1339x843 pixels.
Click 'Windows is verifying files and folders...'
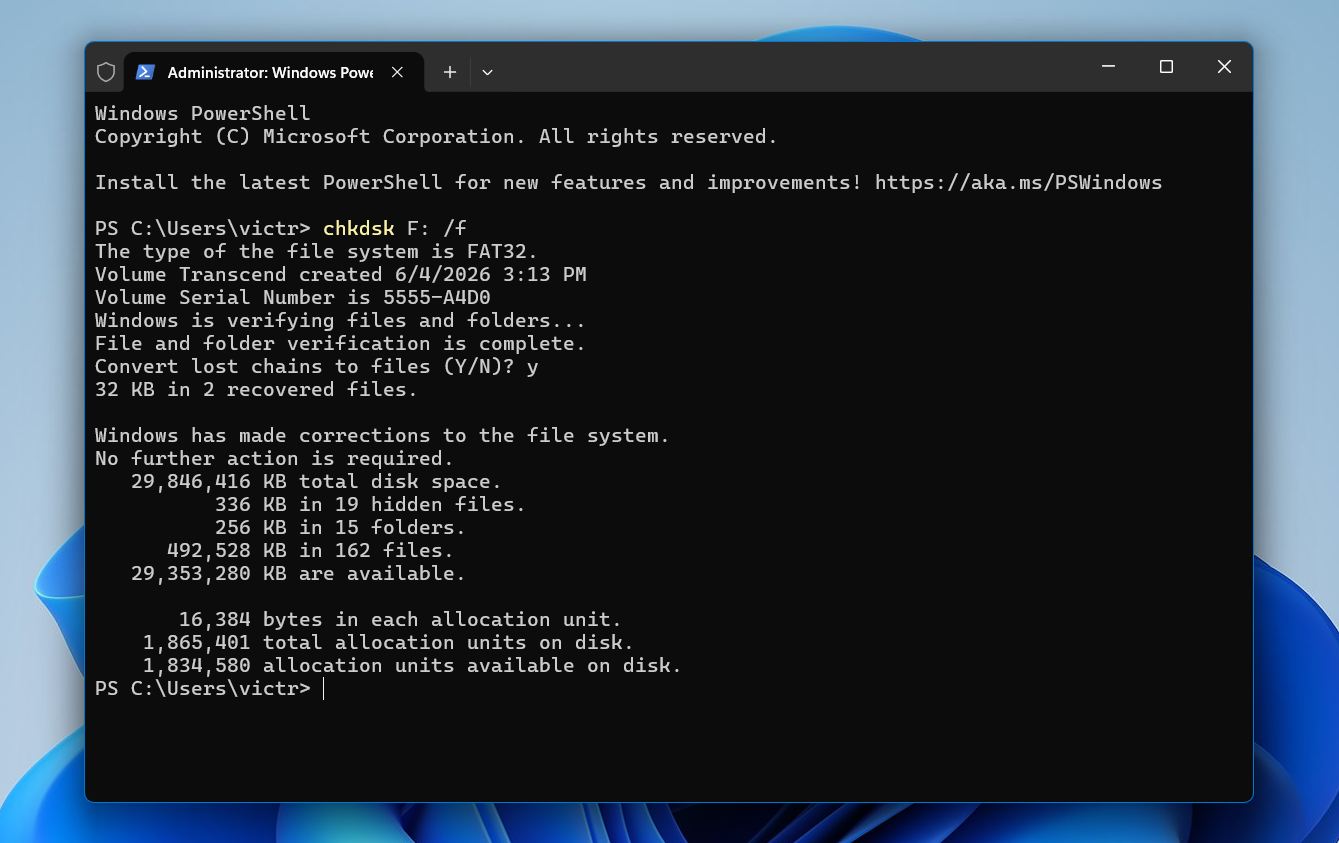[x=340, y=321]
